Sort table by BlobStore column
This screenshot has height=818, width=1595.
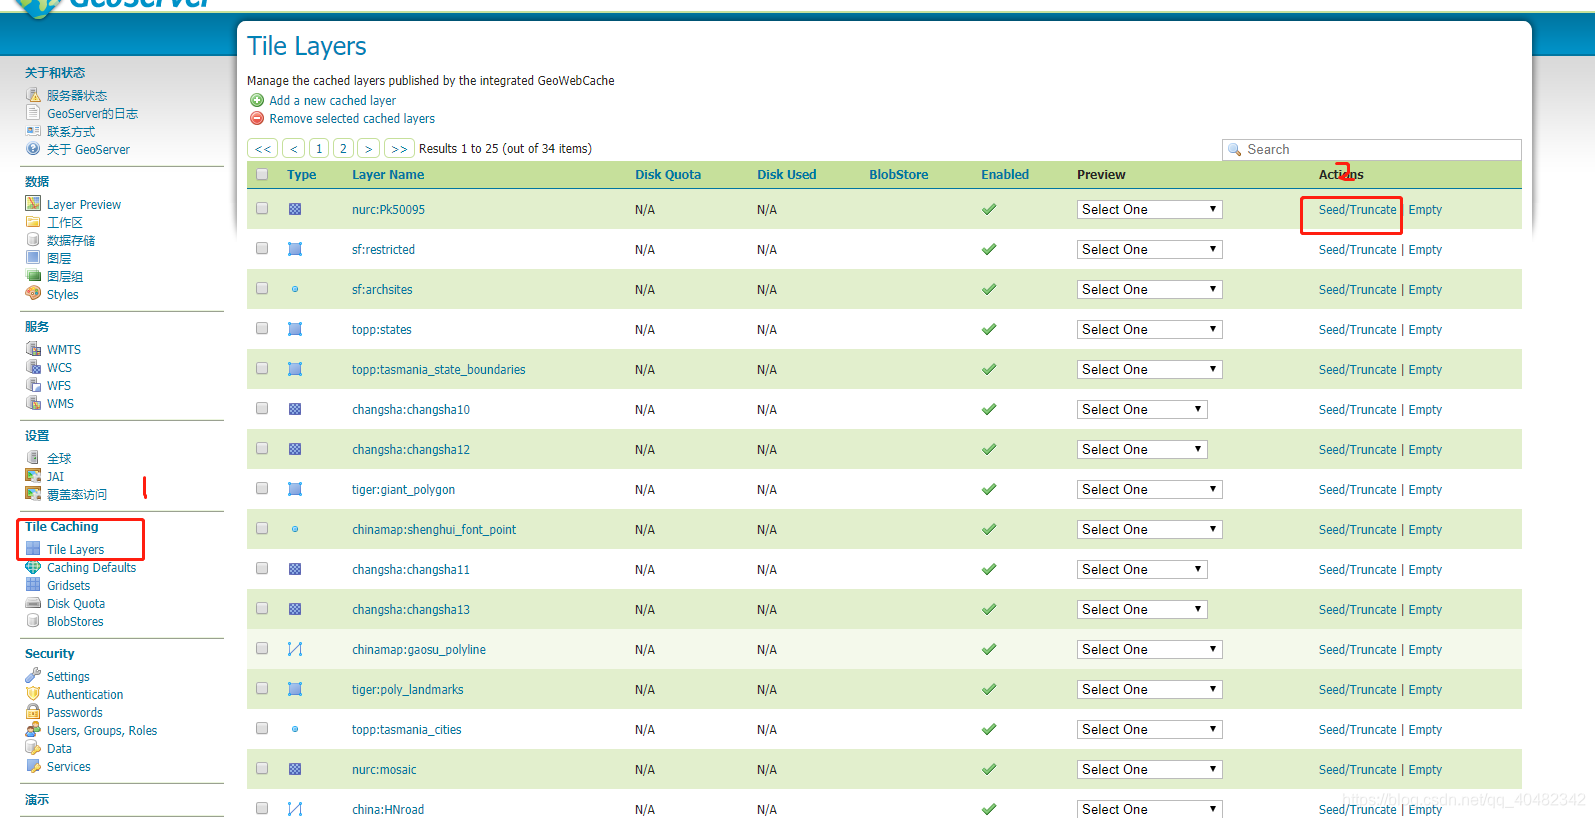tap(898, 174)
